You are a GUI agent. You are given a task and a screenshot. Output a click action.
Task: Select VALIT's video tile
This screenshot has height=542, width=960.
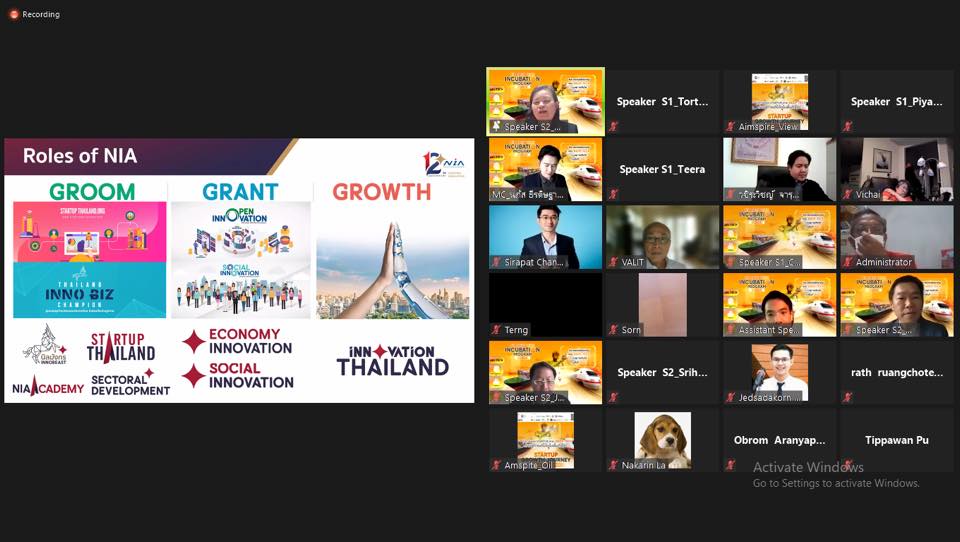(x=662, y=237)
